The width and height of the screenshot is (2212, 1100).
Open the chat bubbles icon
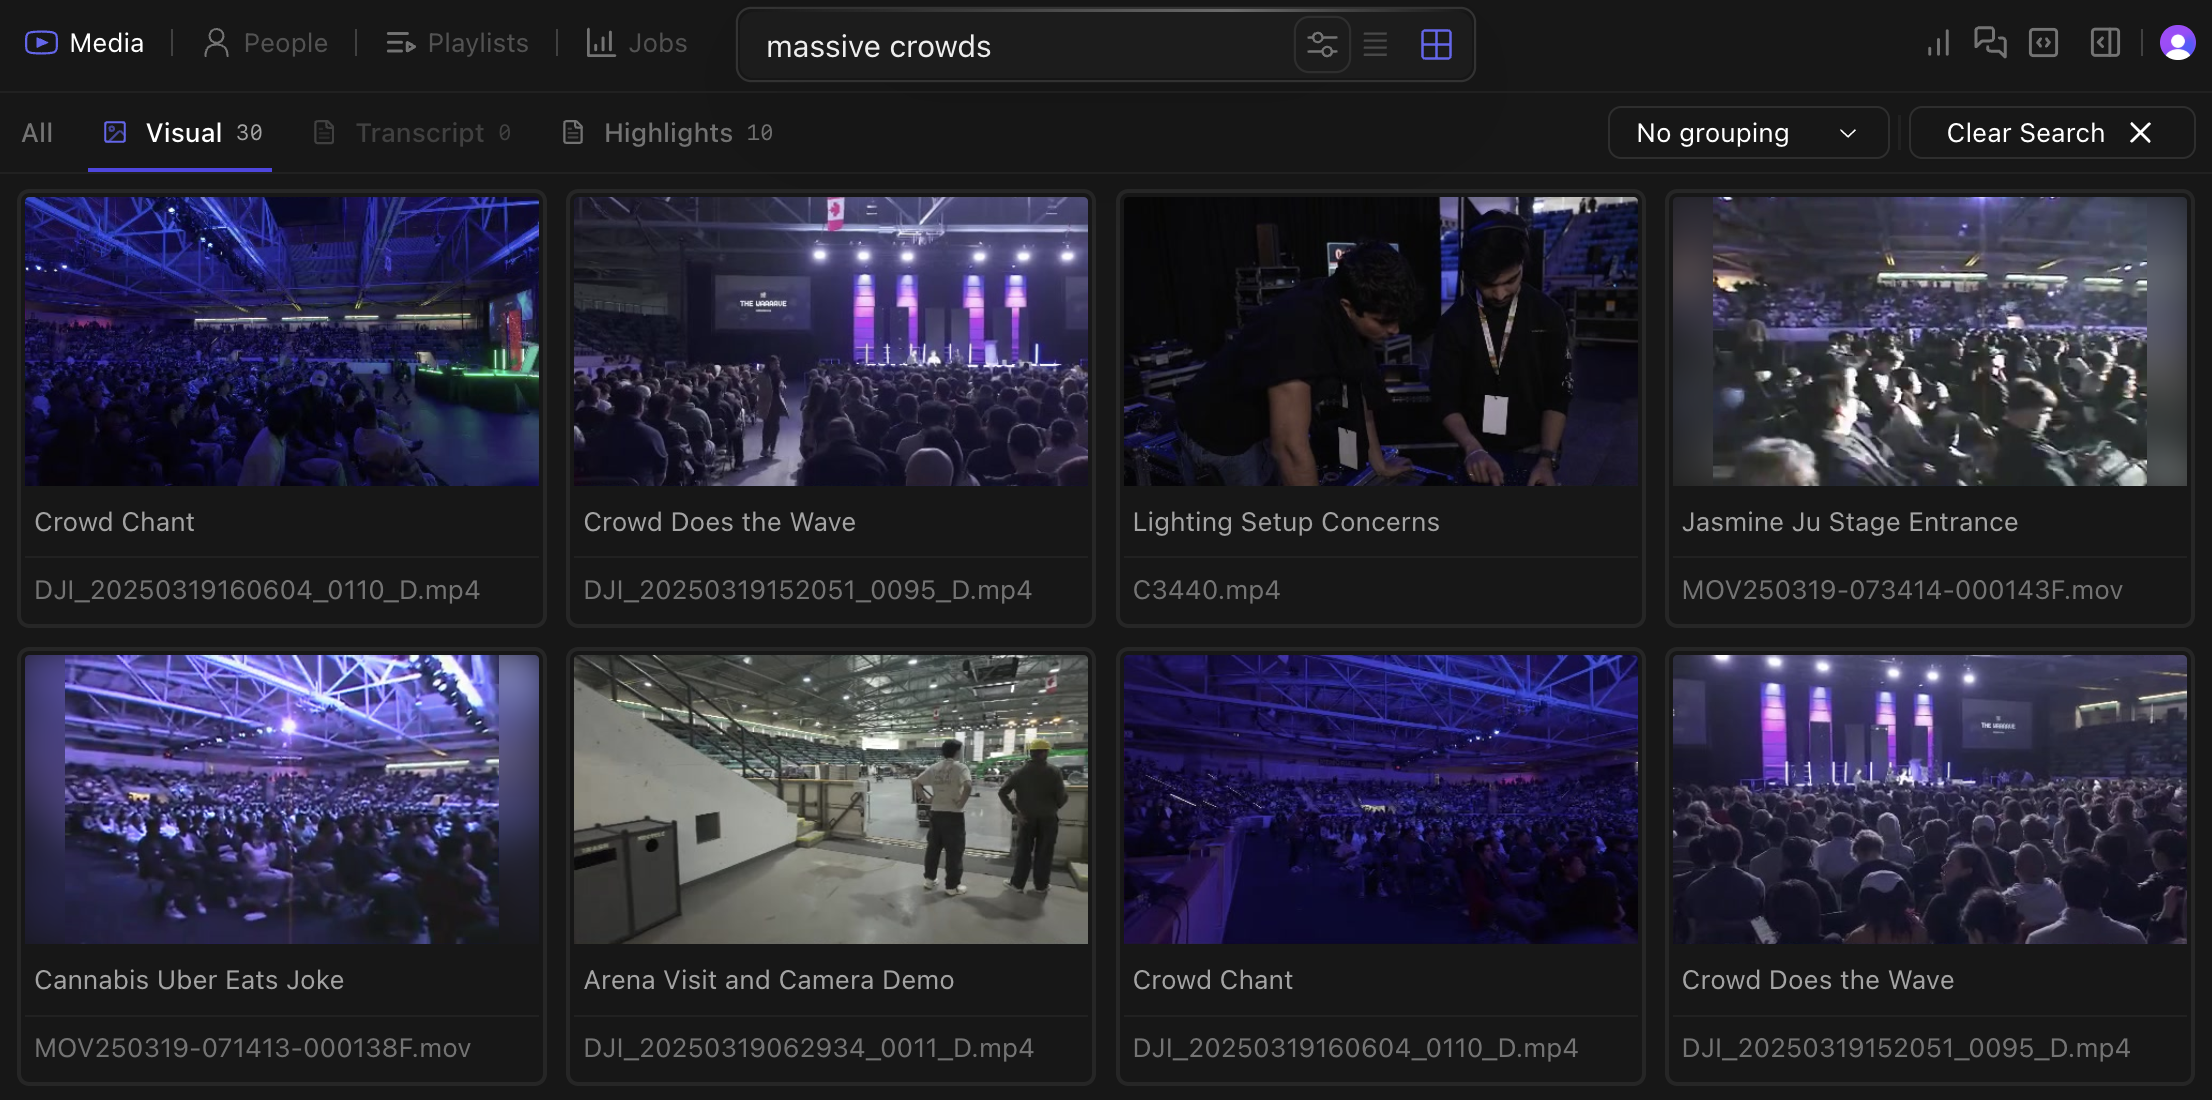[1990, 43]
